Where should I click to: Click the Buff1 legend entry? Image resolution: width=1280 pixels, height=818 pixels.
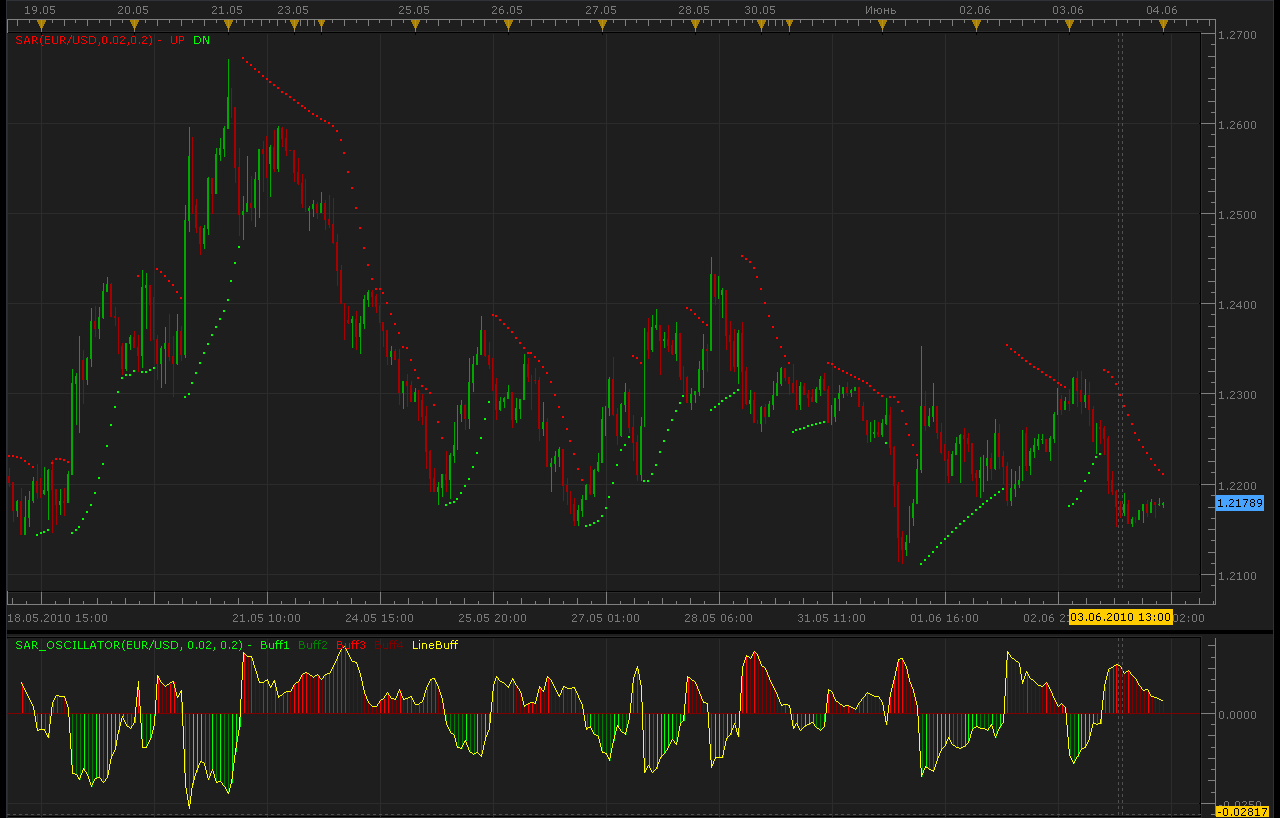(x=275, y=645)
